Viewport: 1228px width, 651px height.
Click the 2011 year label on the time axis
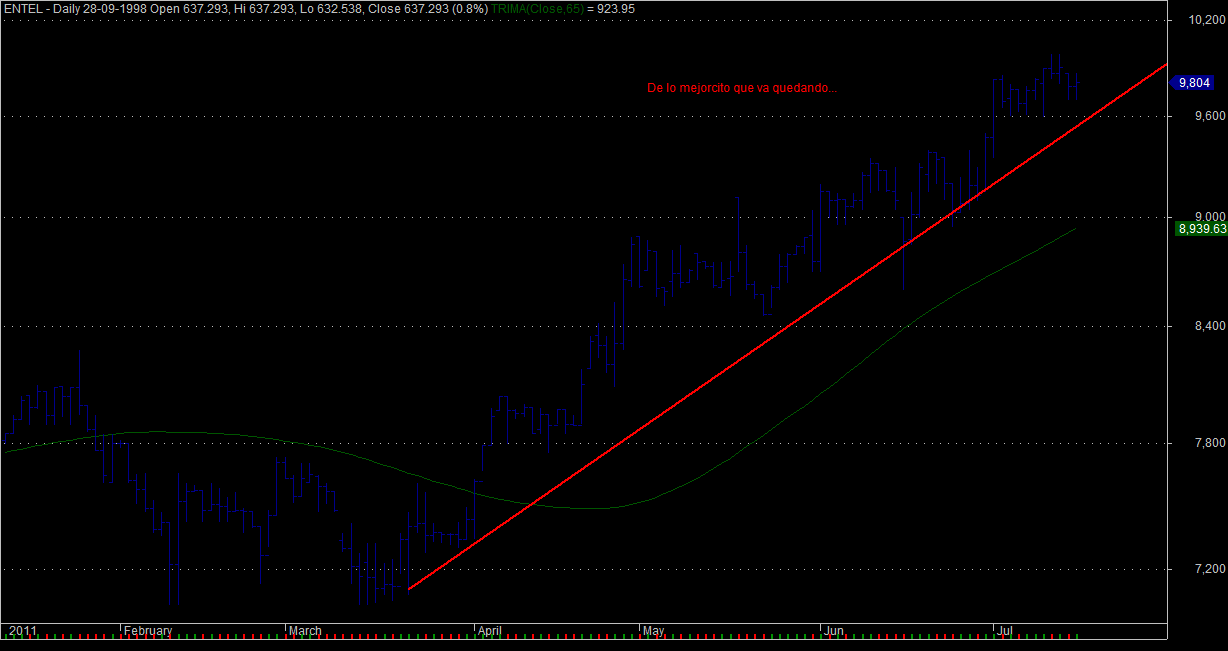(22, 631)
